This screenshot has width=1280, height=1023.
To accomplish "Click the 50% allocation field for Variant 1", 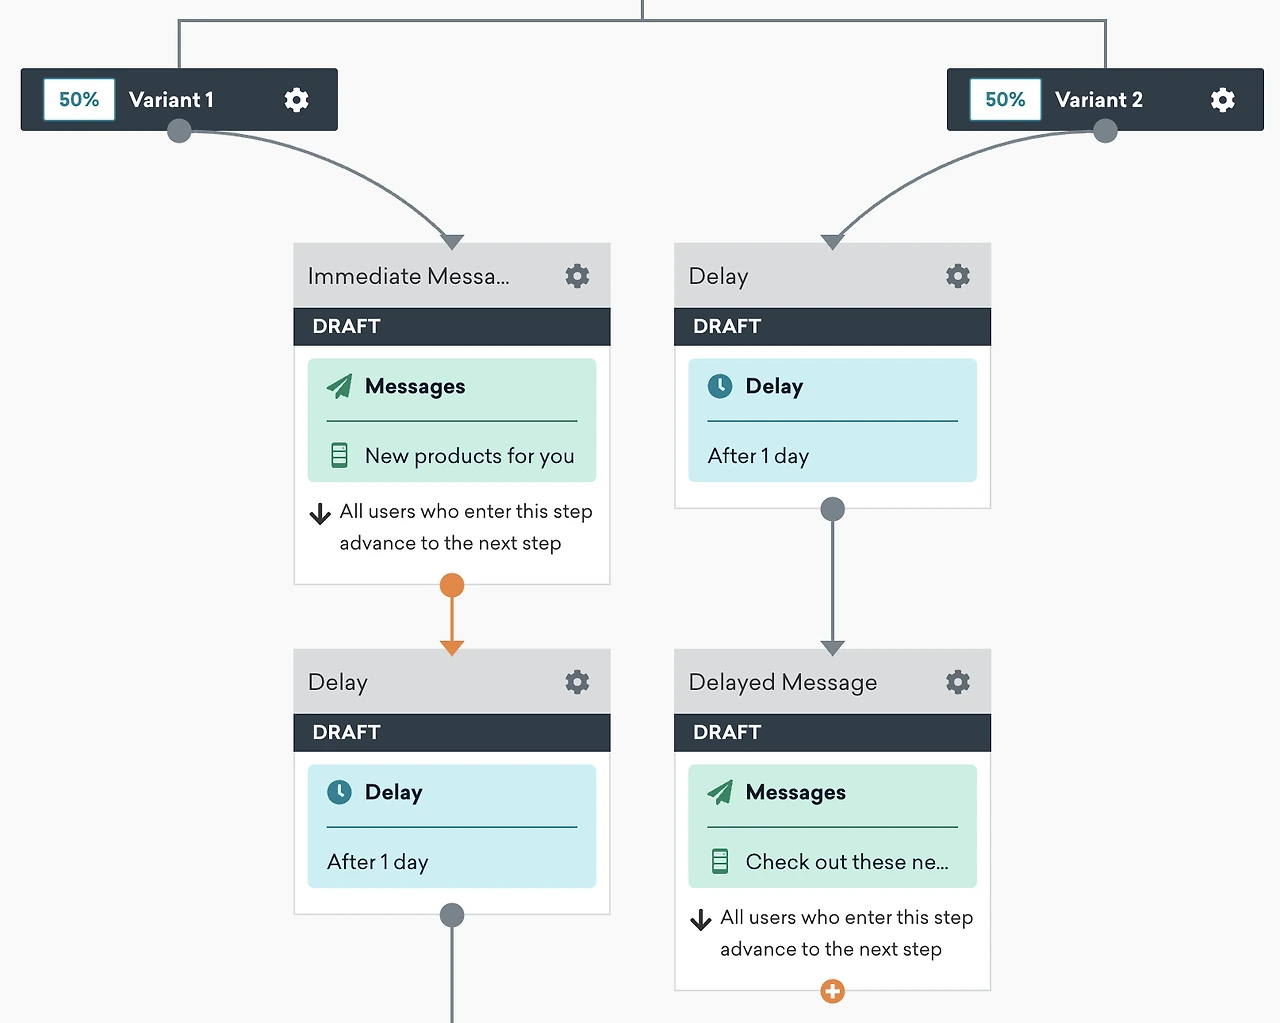I will pos(78,99).
